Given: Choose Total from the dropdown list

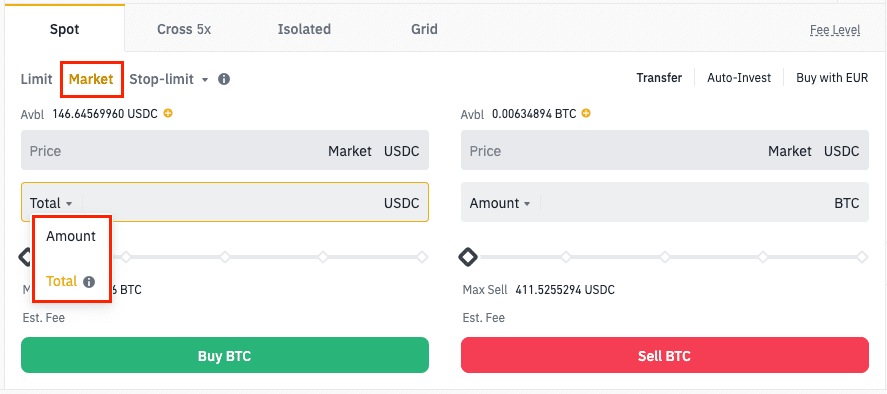Looking at the screenshot, I should [x=62, y=281].
